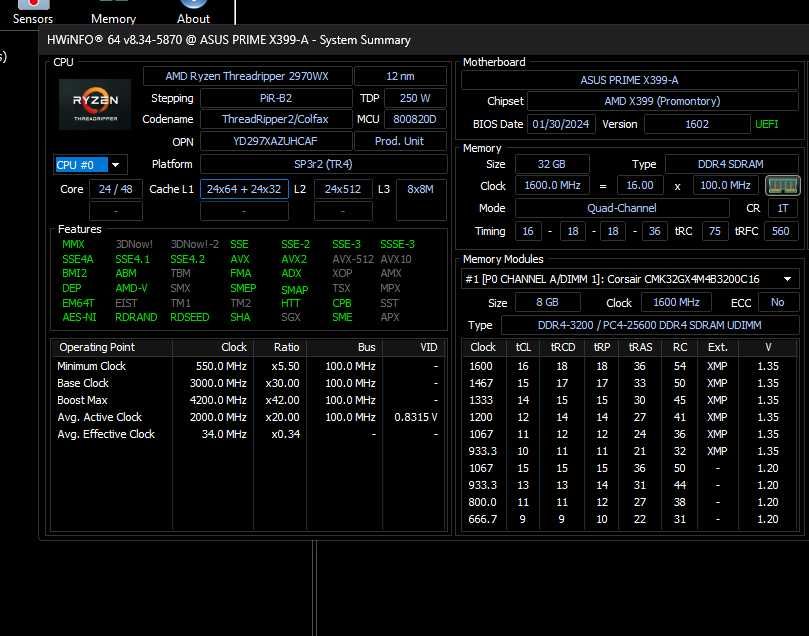Open the Memory toolbar button
809x636 pixels.
[x=113, y=12]
